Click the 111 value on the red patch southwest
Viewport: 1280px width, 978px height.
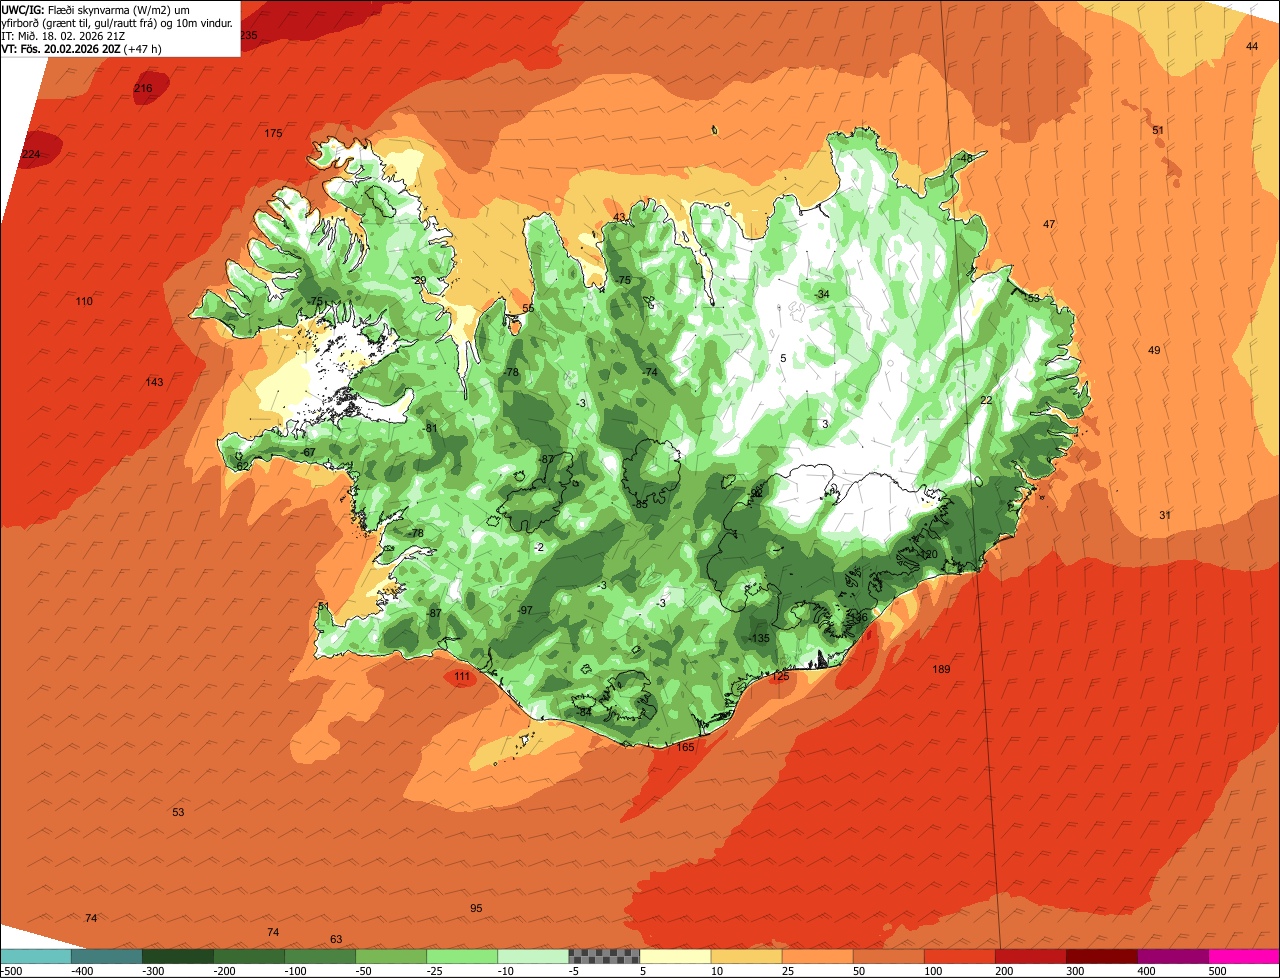click(x=461, y=676)
